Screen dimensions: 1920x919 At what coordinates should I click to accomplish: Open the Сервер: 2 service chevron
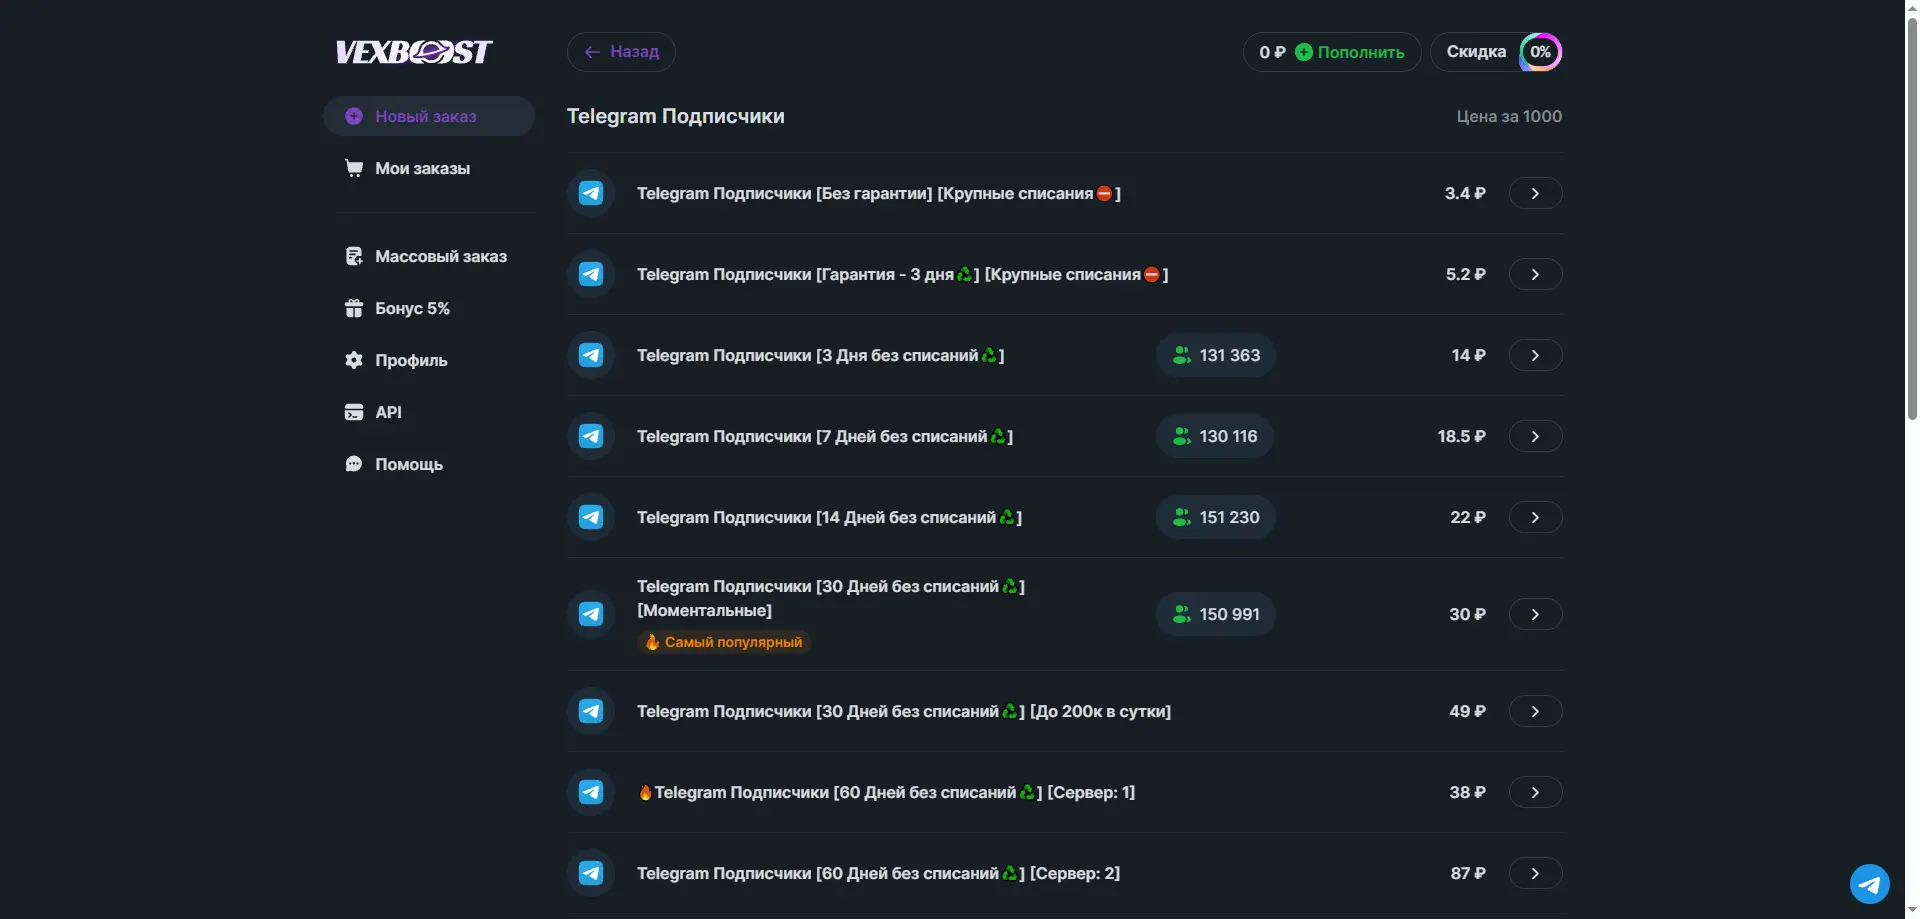(1535, 873)
